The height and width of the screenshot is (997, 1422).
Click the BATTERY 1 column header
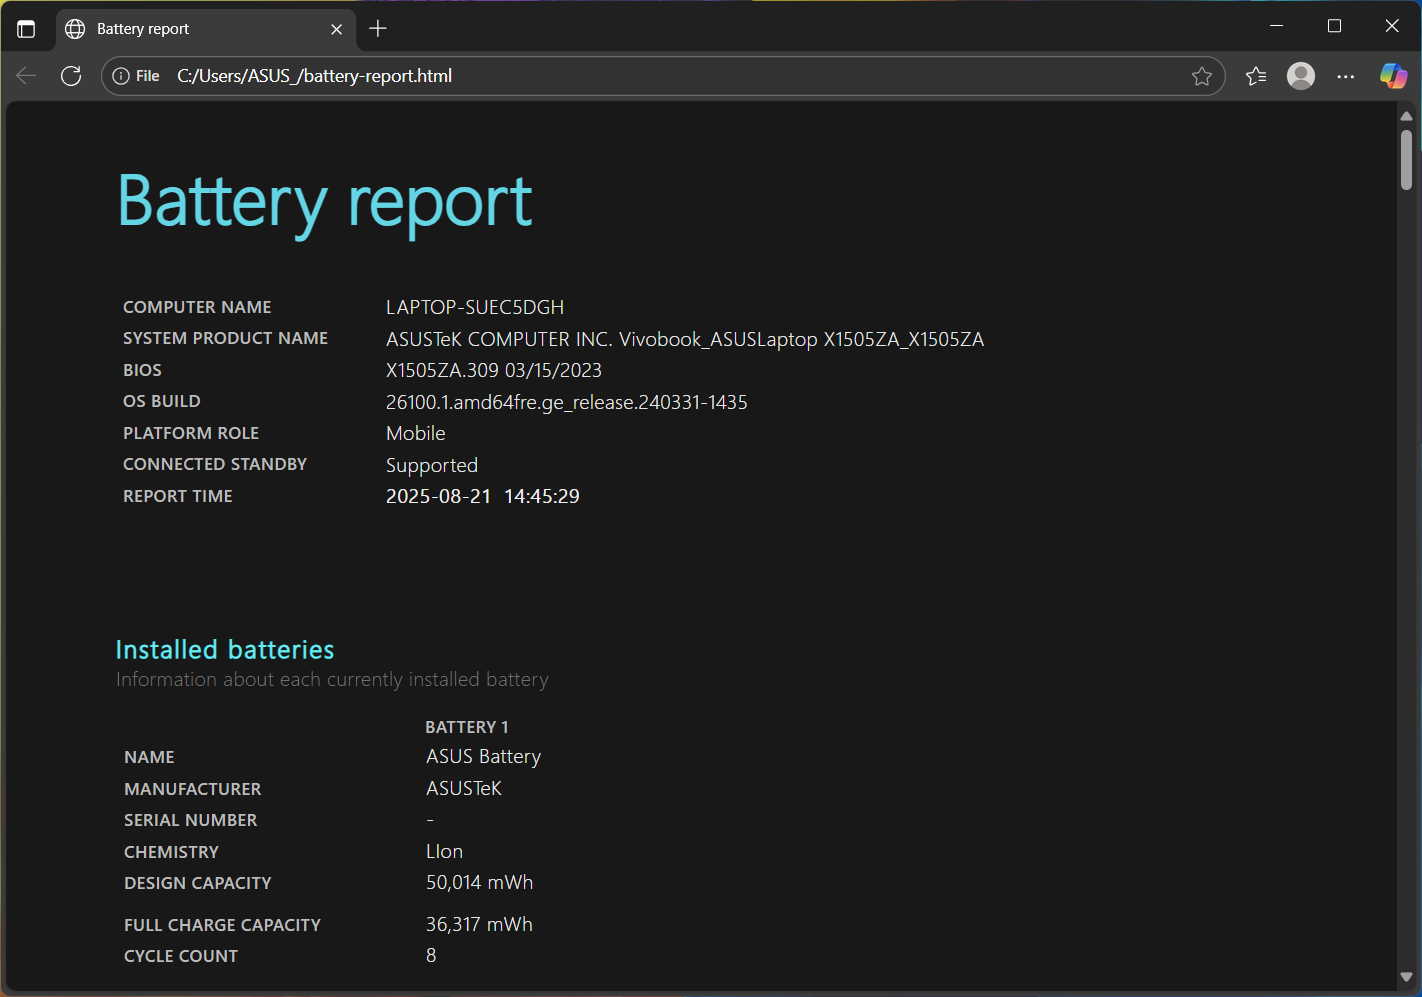click(467, 727)
